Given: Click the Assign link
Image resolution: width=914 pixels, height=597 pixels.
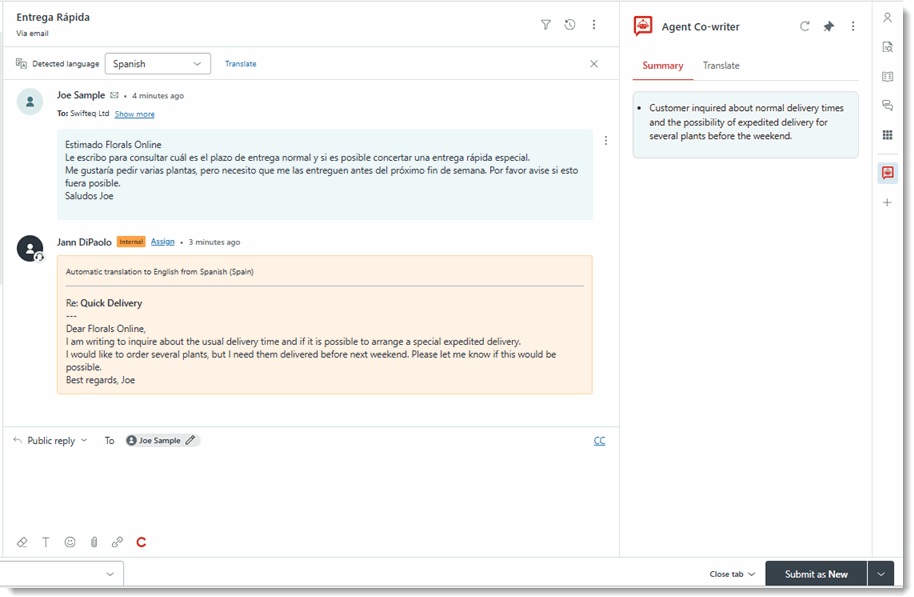Looking at the screenshot, I should point(163,241).
